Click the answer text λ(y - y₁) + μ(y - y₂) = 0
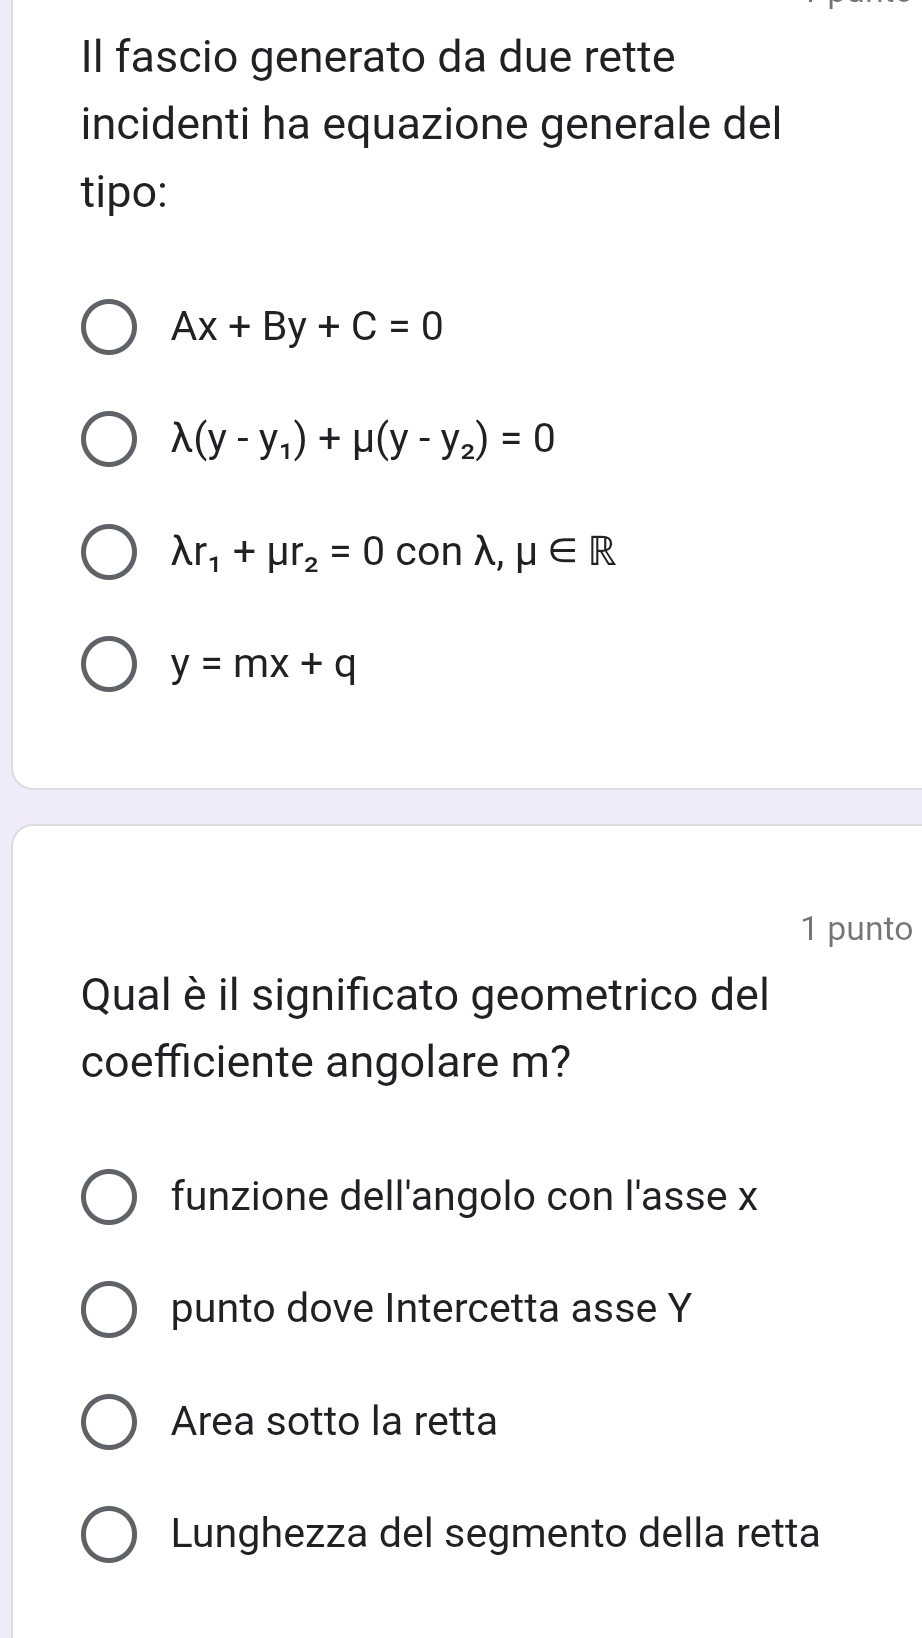922x1638 pixels. point(363,439)
